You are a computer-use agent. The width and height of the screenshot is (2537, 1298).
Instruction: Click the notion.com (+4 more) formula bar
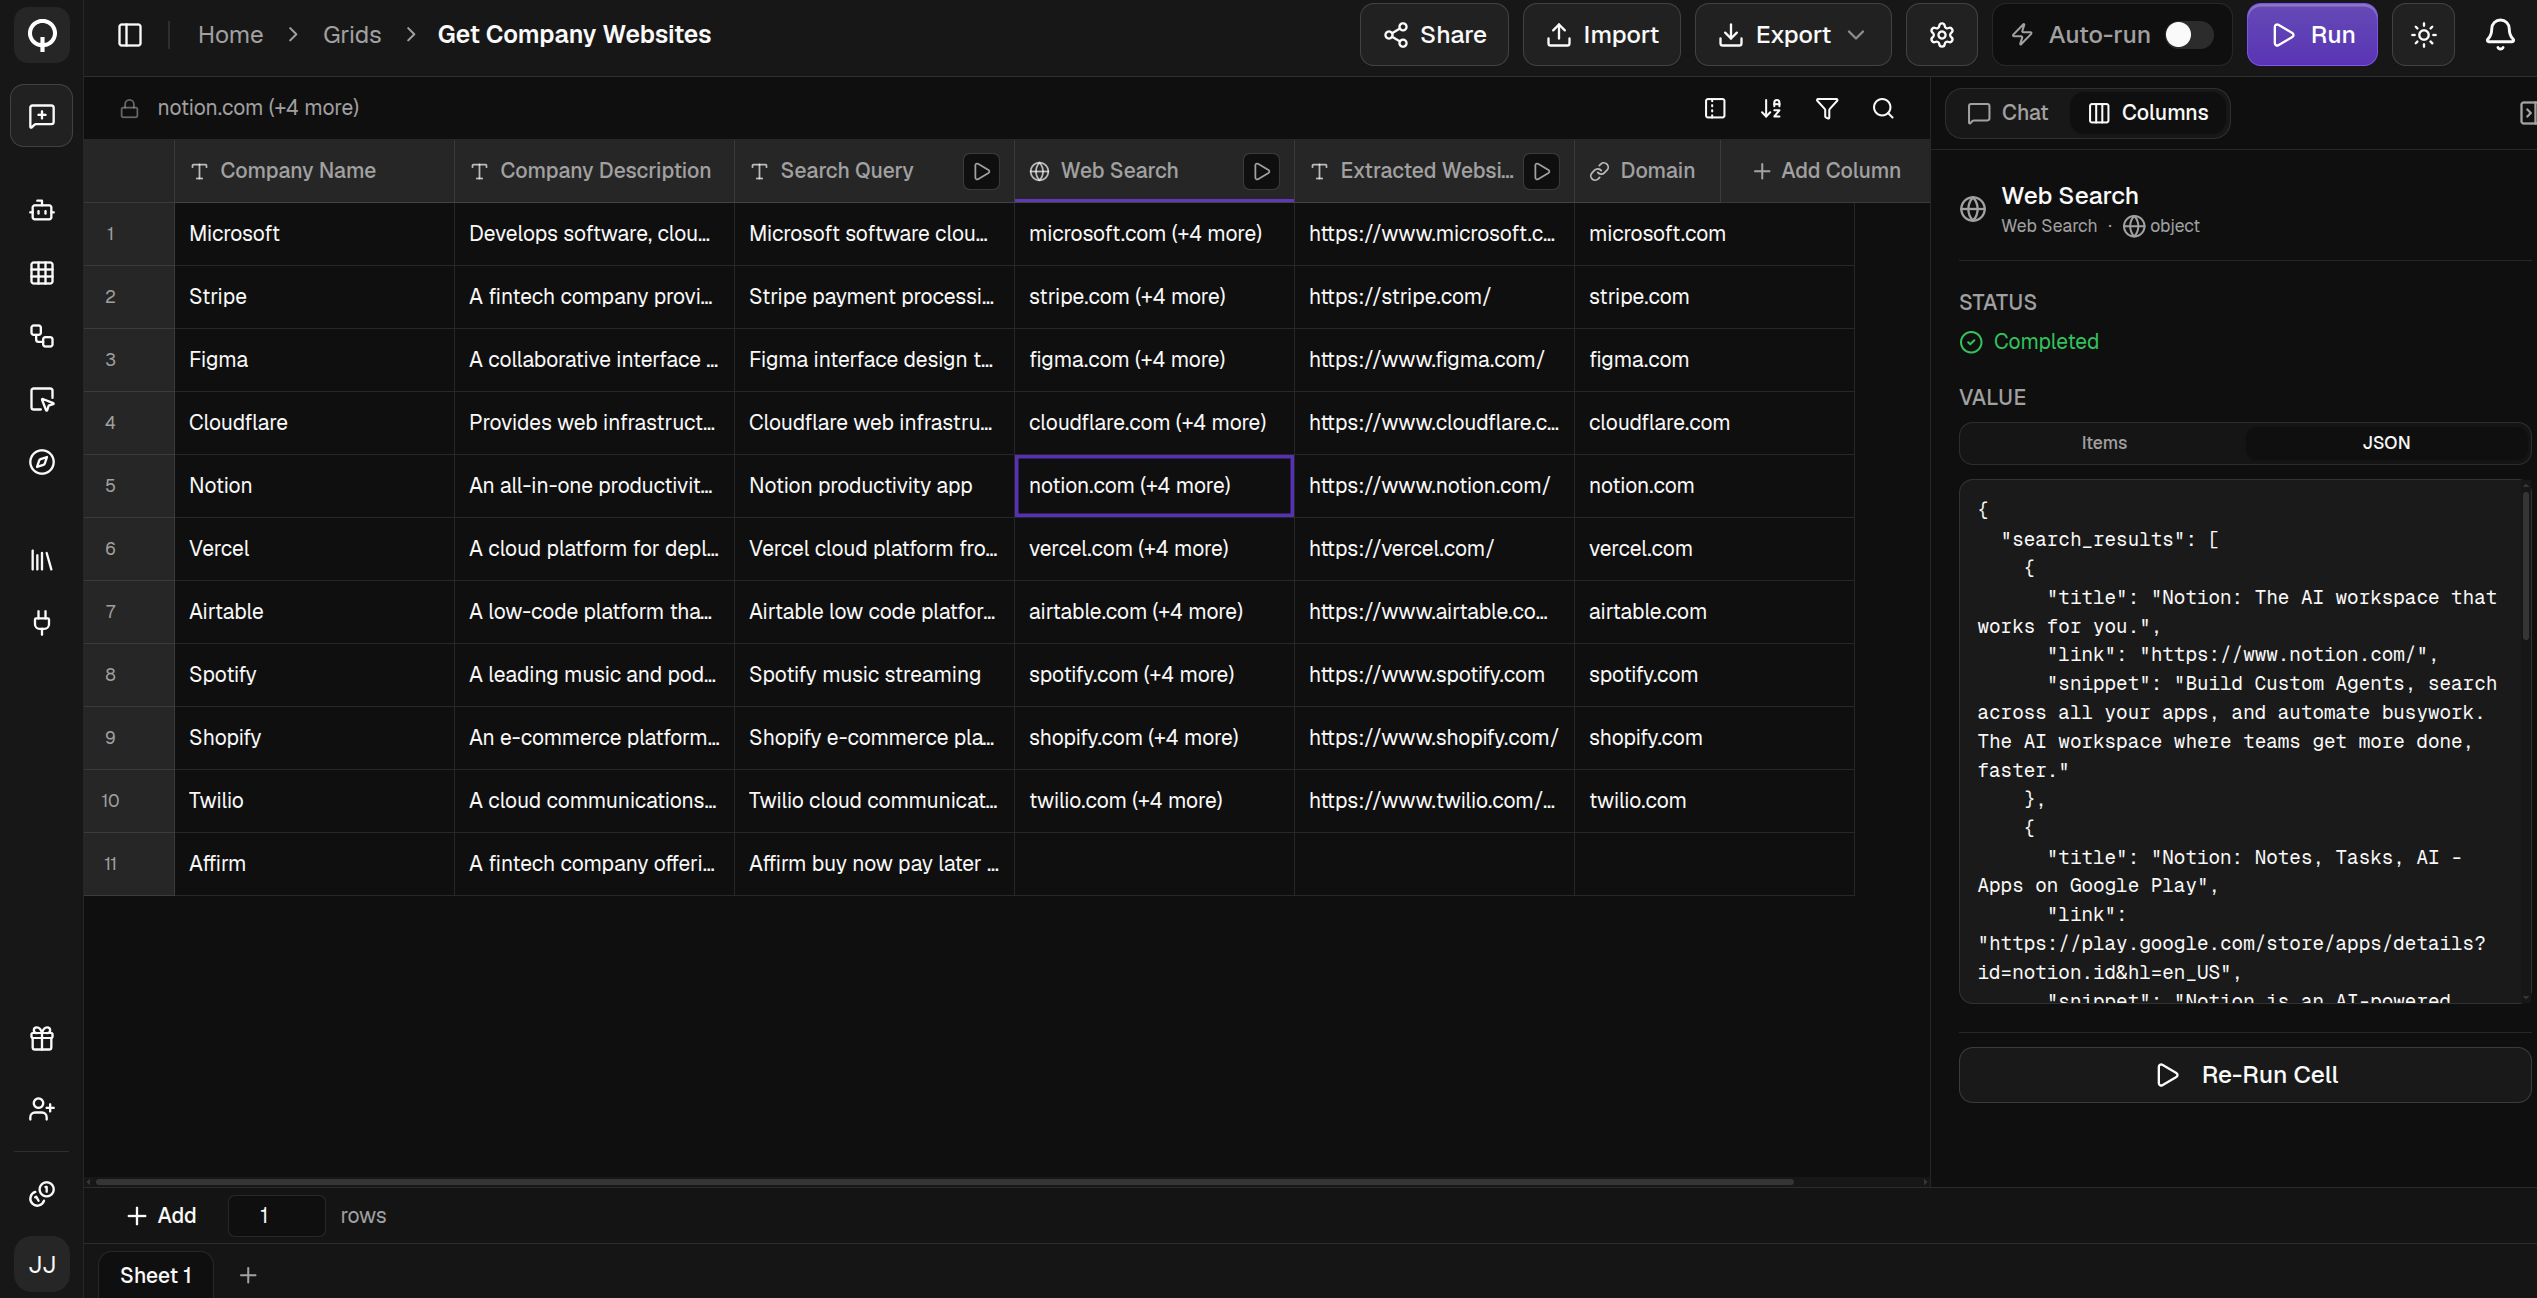click(x=258, y=108)
